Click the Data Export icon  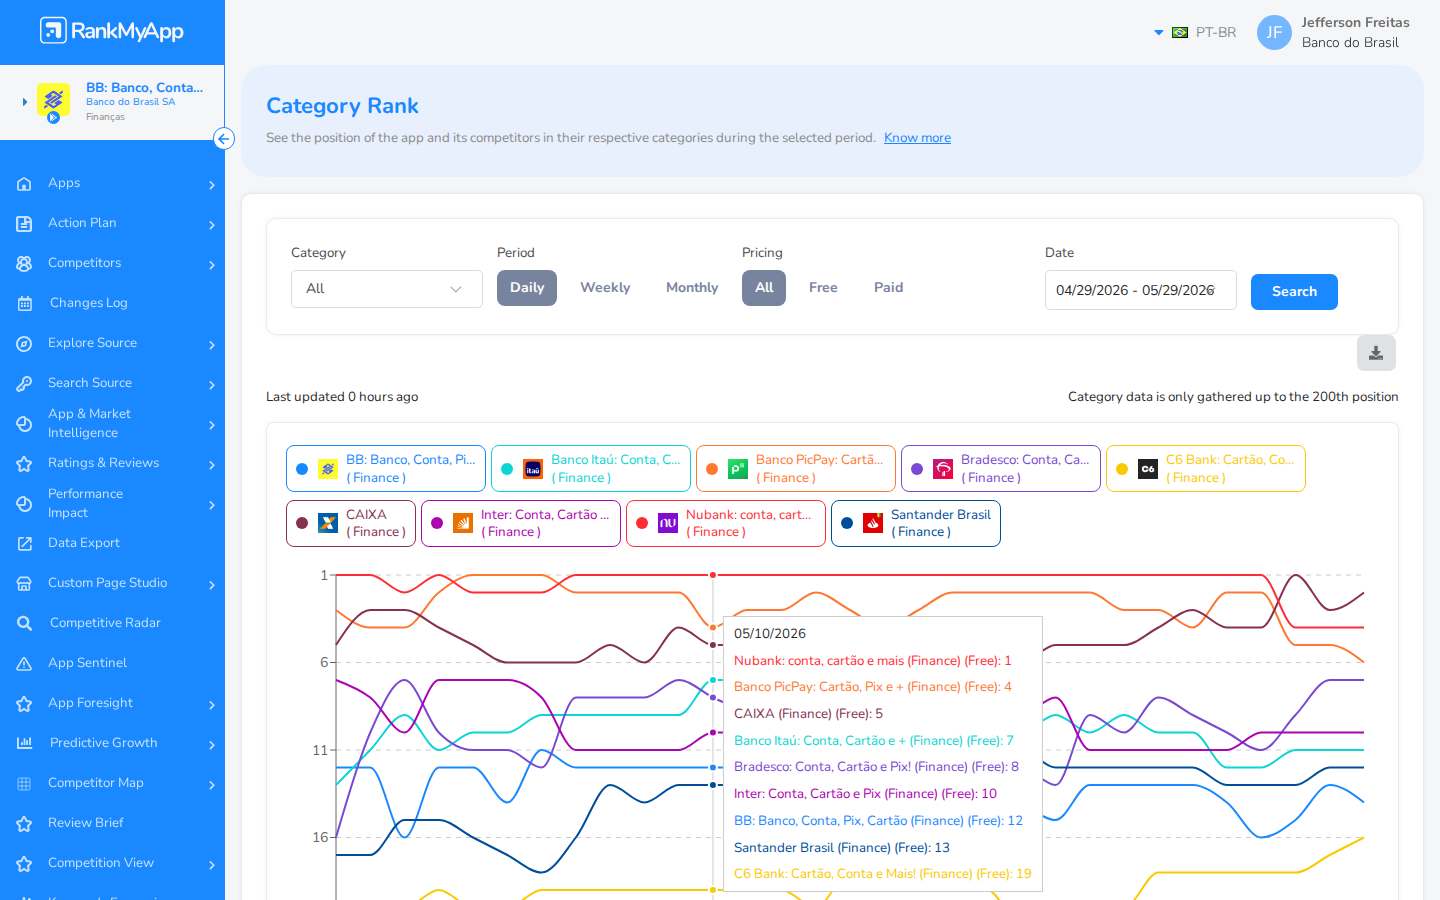(25, 543)
